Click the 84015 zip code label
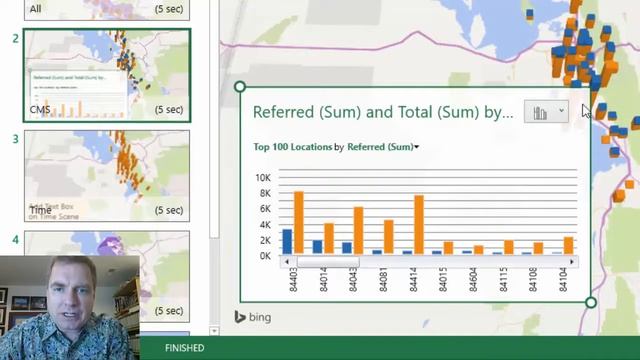Screen dimensions: 640x360 click(x=443, y=280)
